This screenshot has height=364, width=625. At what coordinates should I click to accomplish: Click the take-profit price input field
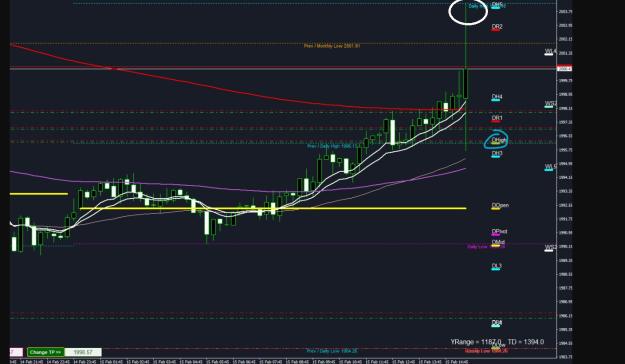click(83, 352)
